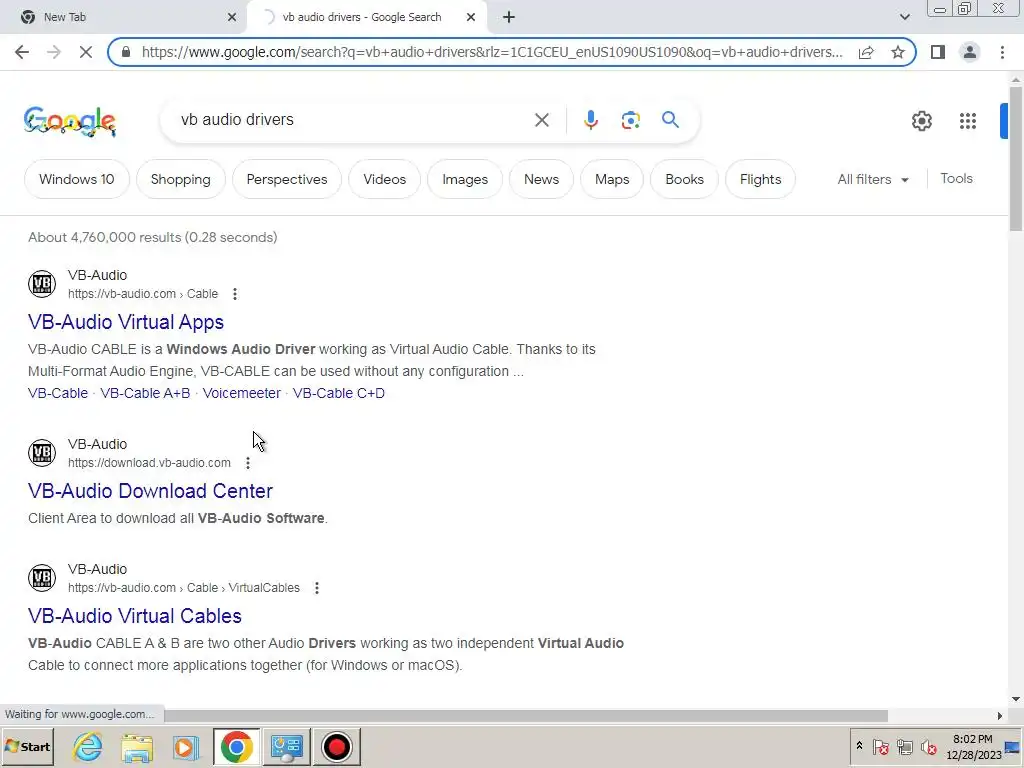The image size is (1024, 768).
Task: Open the VB-Cable A+B sitelink
Action: (x=145, y=393)
